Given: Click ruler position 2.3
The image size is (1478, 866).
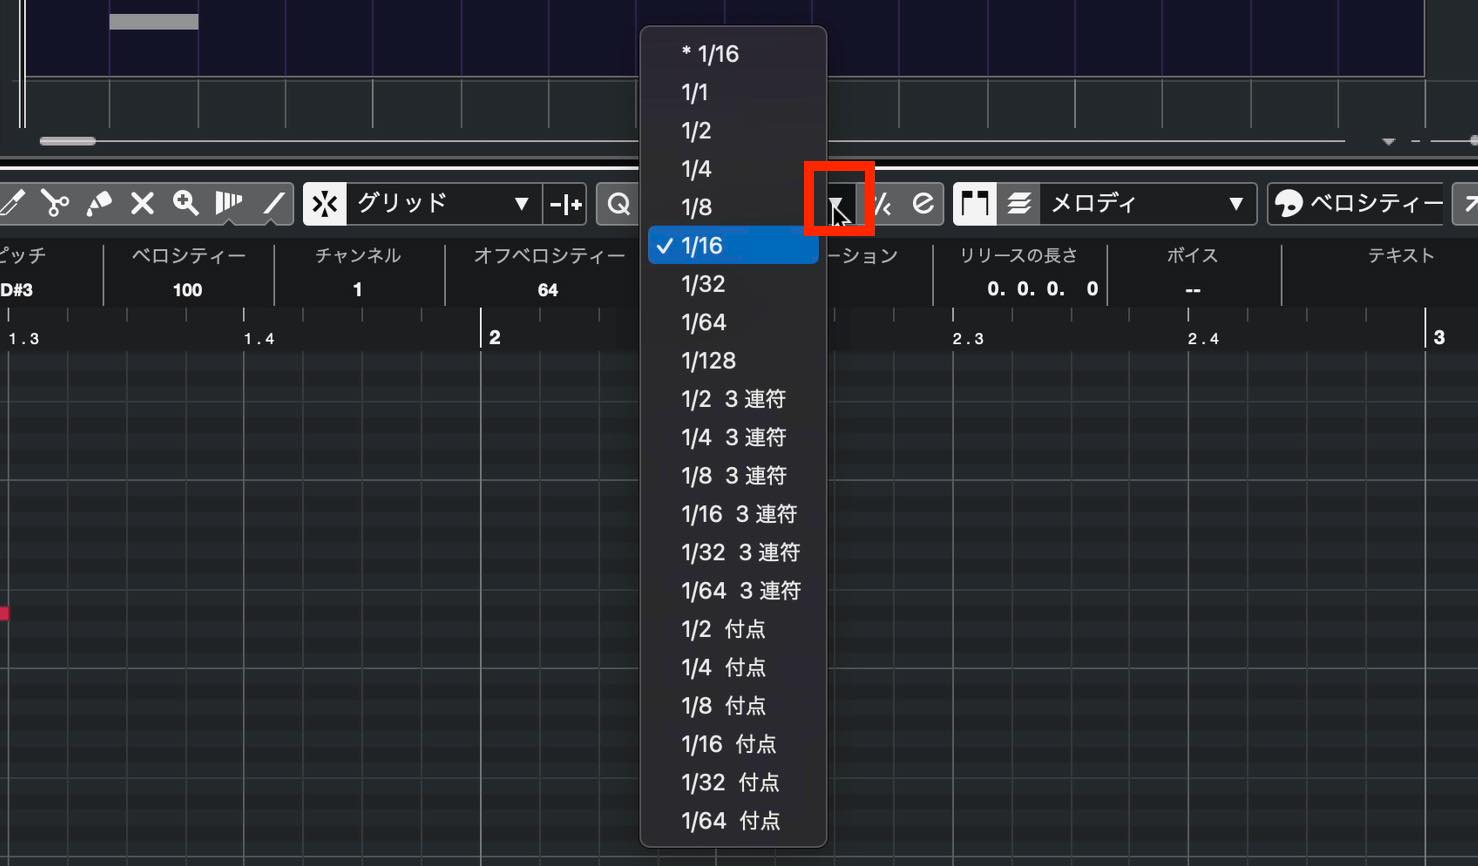Looking at the screenshot, I should 968,339.
